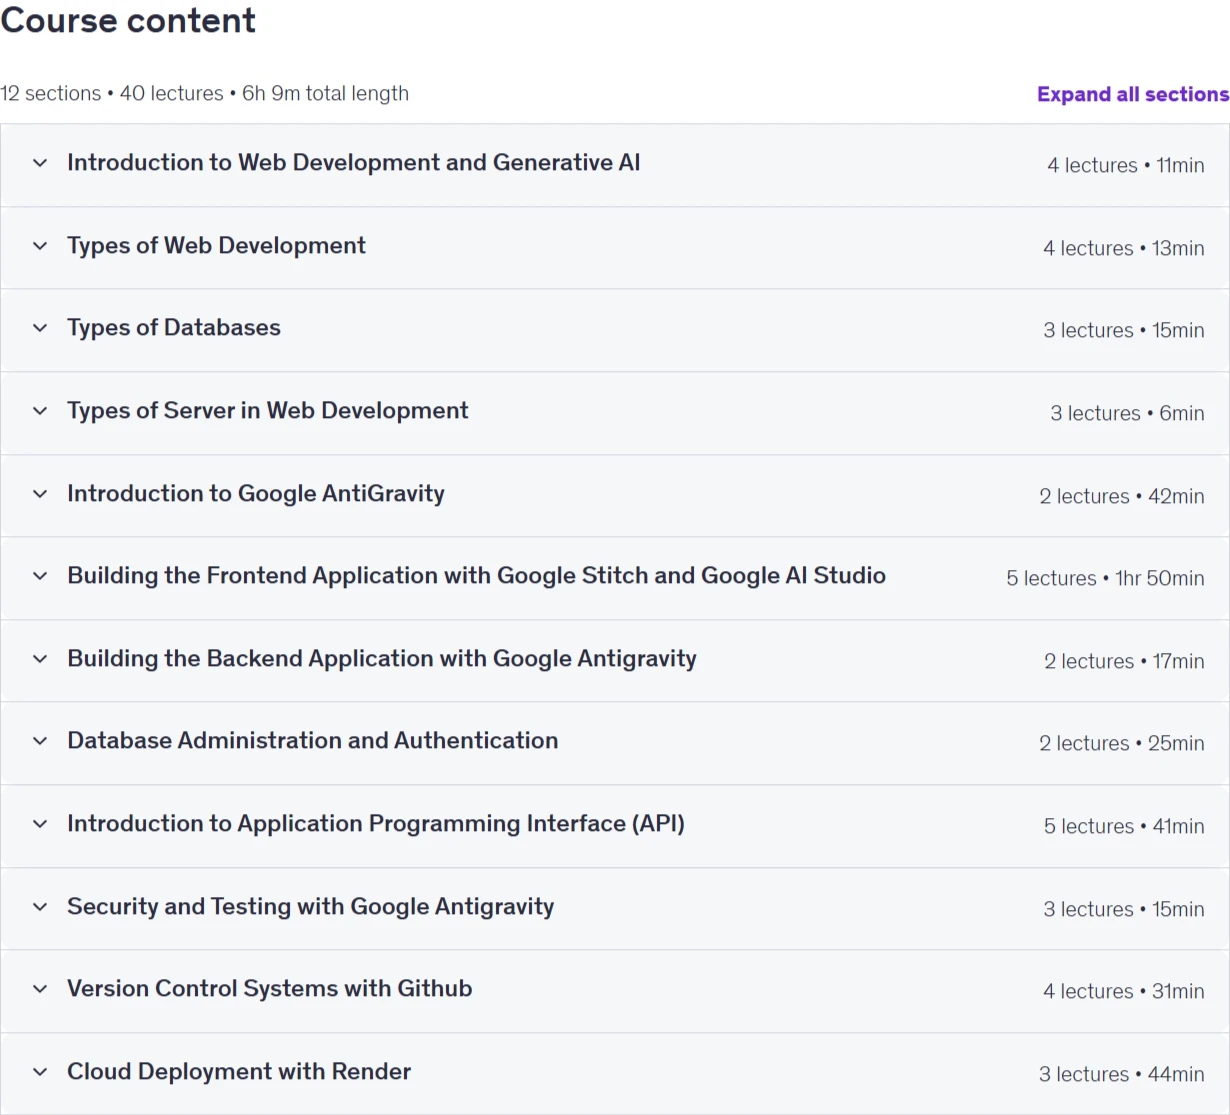Select Security and Testing with Google Antigravity title
This screenshot has width=1230, height=1115.
[x=311, y=906]
